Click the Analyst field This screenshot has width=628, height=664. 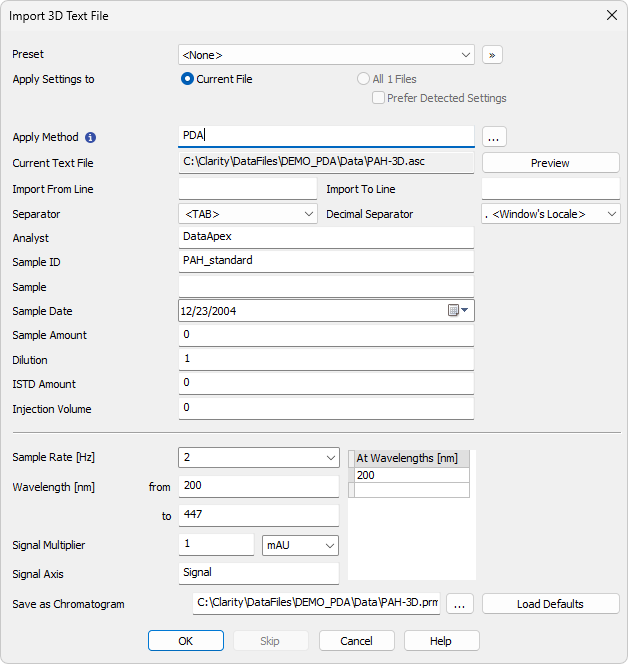[326, 238]
